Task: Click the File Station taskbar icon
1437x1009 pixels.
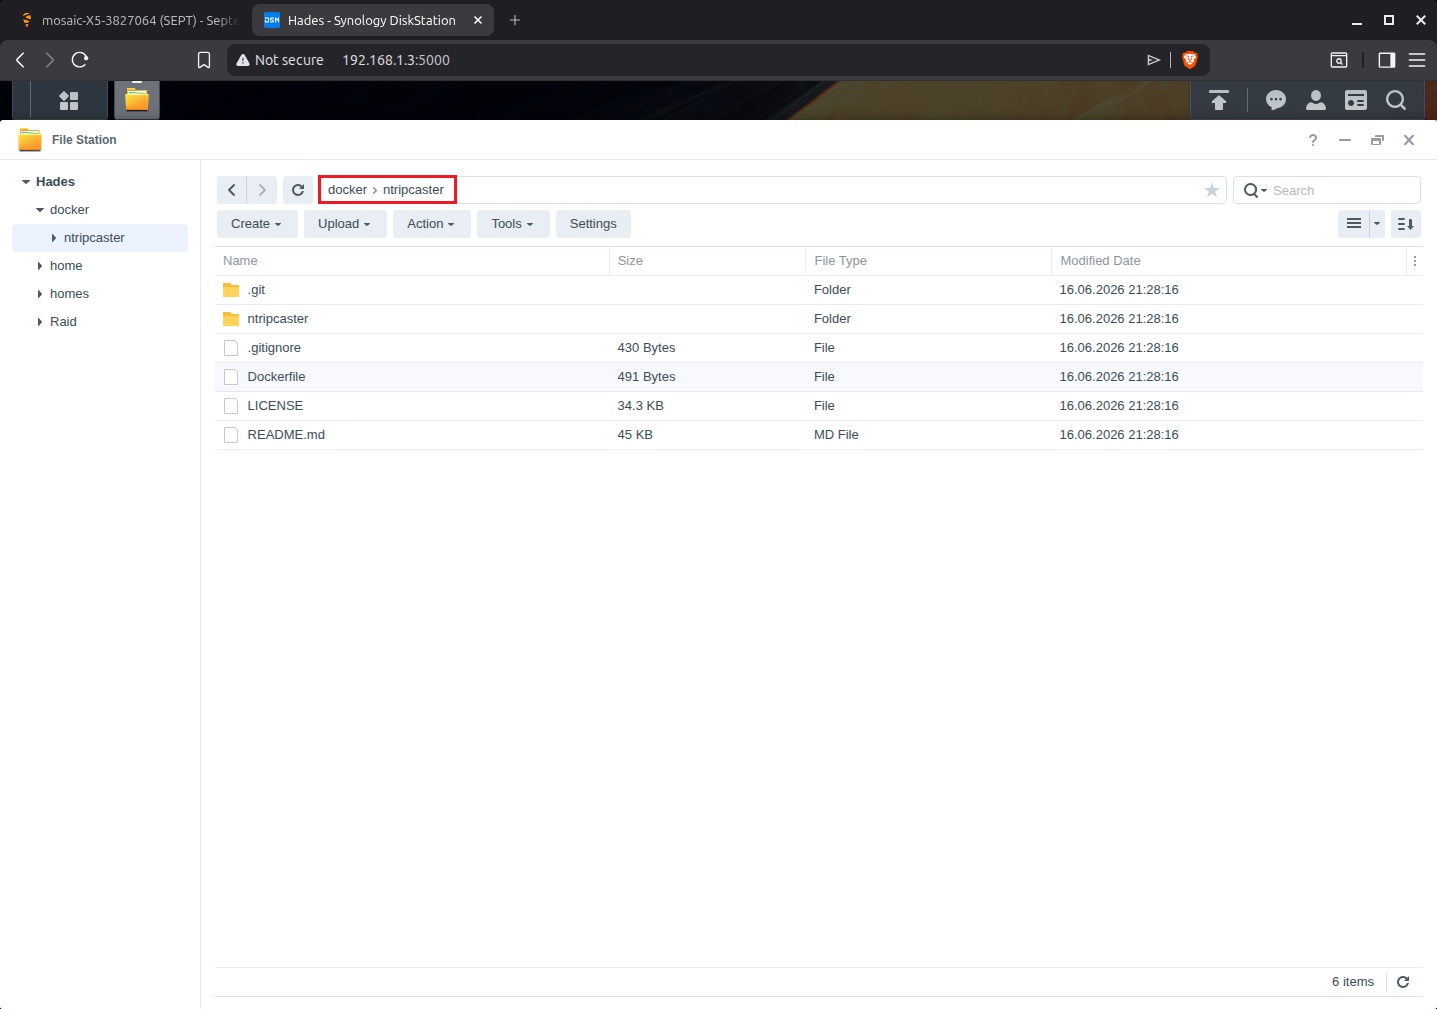Action: pos(137,100)
